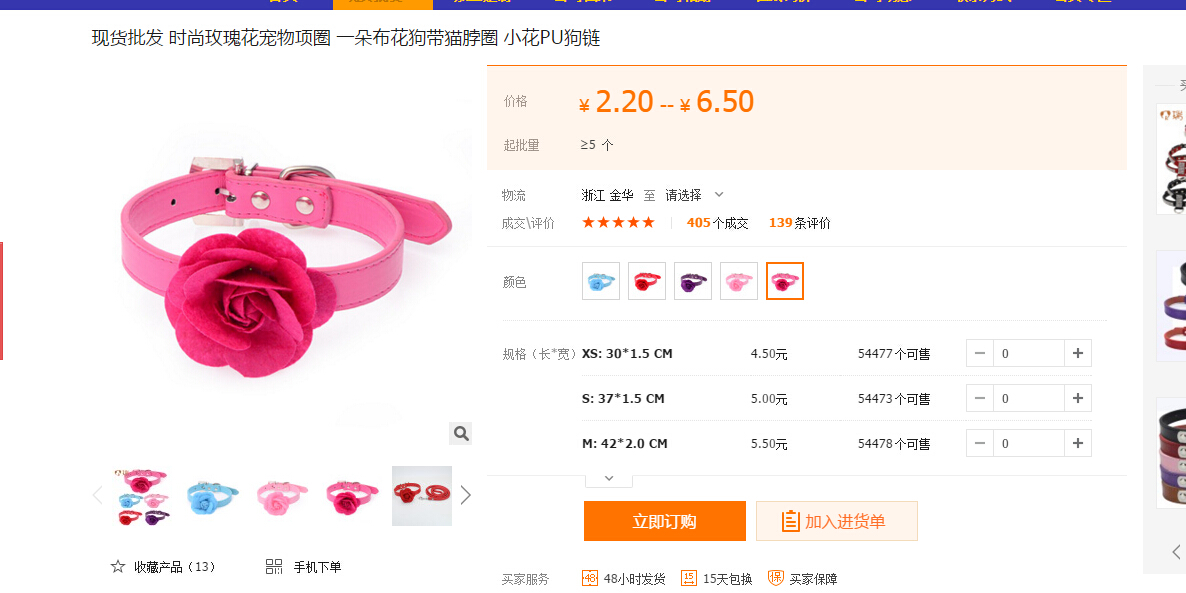Viewport: 1186px width, 593px height.
Task: Increase quantity for M size
Action: click(x=1077, y=443)
